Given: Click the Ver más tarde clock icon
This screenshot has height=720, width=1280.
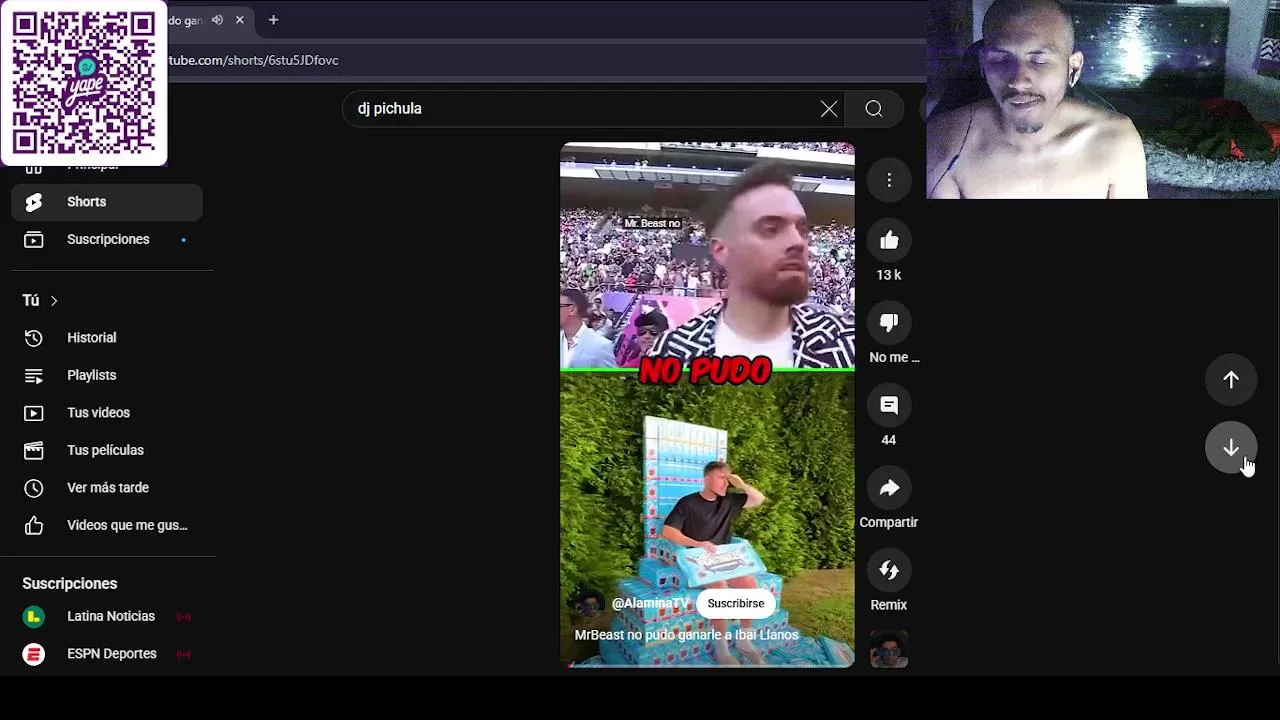Looking at the screenshot, I should tap(34, 488).
